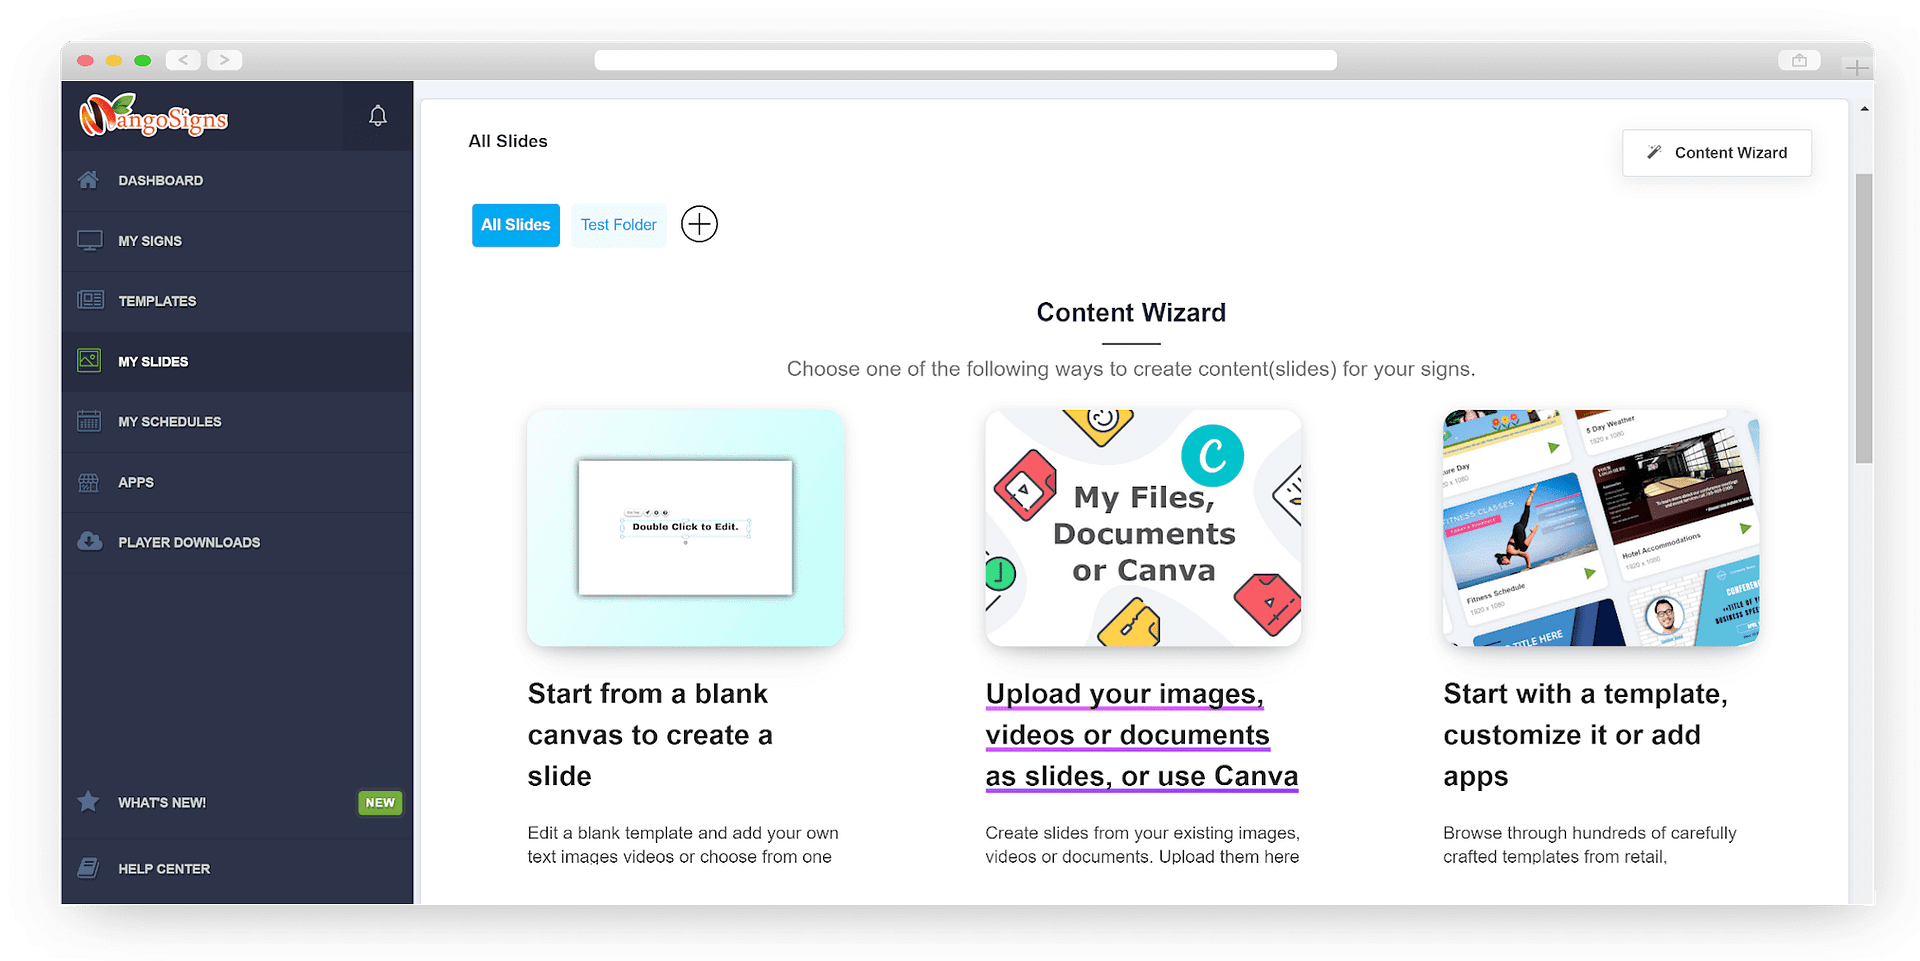Viewport: 1920px width, 961px height.
Task: Open My Slides in the sidebar
Action: [x=153, y=361]
